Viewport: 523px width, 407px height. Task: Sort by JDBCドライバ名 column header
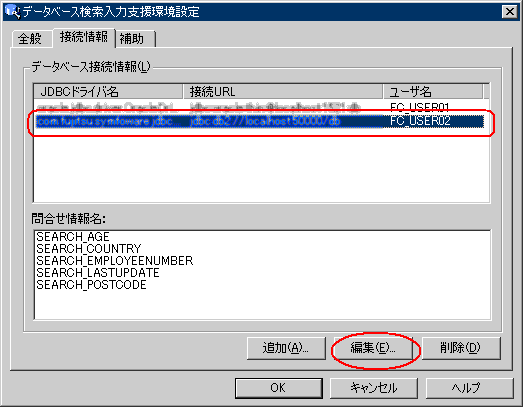pos(109,91)
